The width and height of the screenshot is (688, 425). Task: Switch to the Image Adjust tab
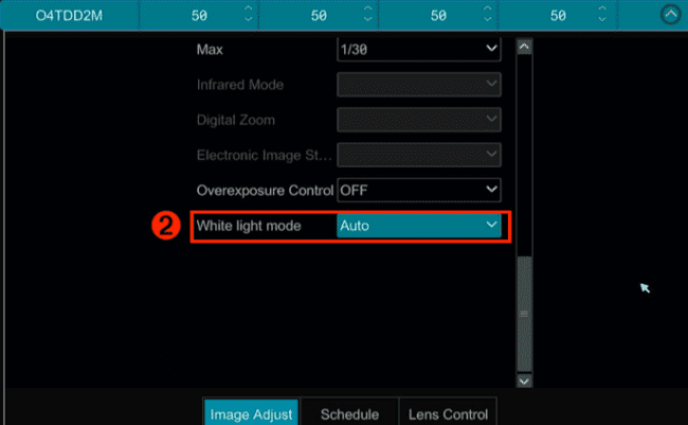click(x=251, y=413)
